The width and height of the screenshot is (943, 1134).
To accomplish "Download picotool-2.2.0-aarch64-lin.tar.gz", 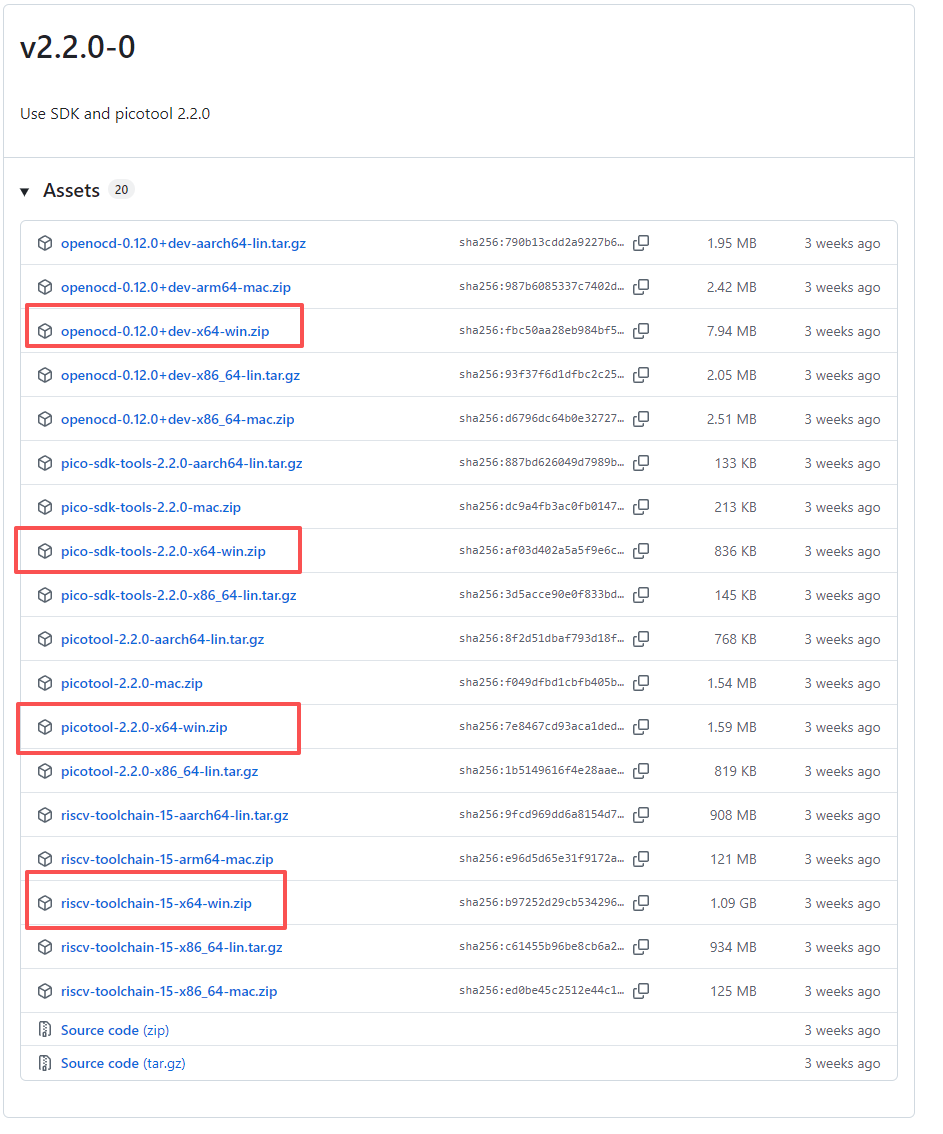I will point(163,639).
